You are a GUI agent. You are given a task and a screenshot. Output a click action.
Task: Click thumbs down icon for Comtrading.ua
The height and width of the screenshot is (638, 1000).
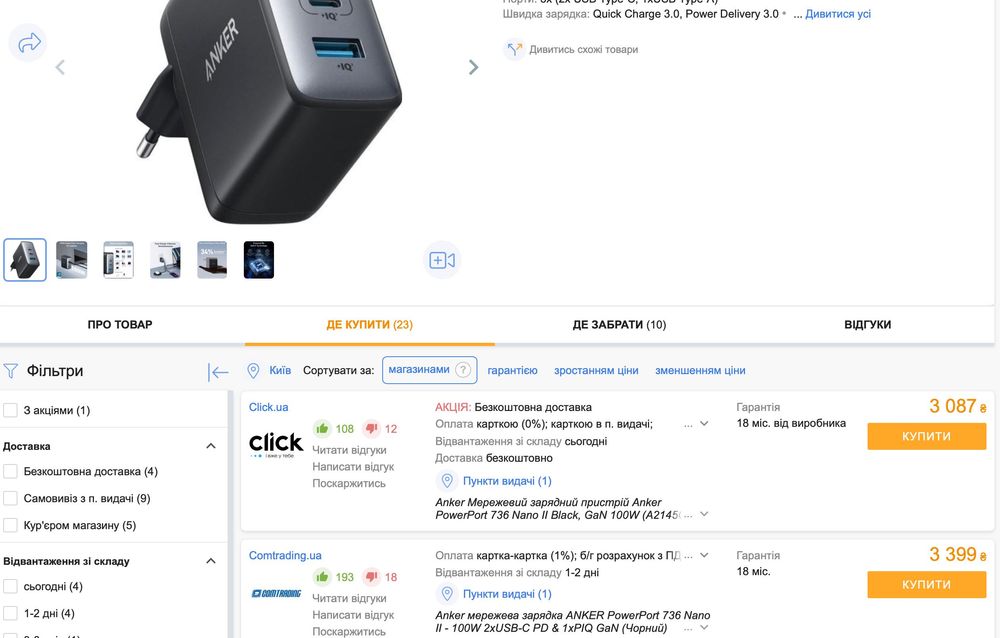[x=371, y=577]
